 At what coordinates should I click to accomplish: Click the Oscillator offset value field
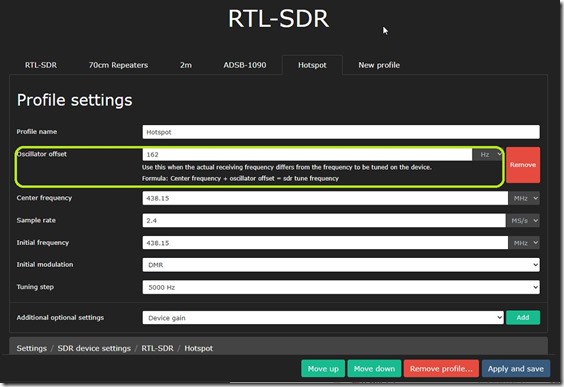click(x=307, y=154)
